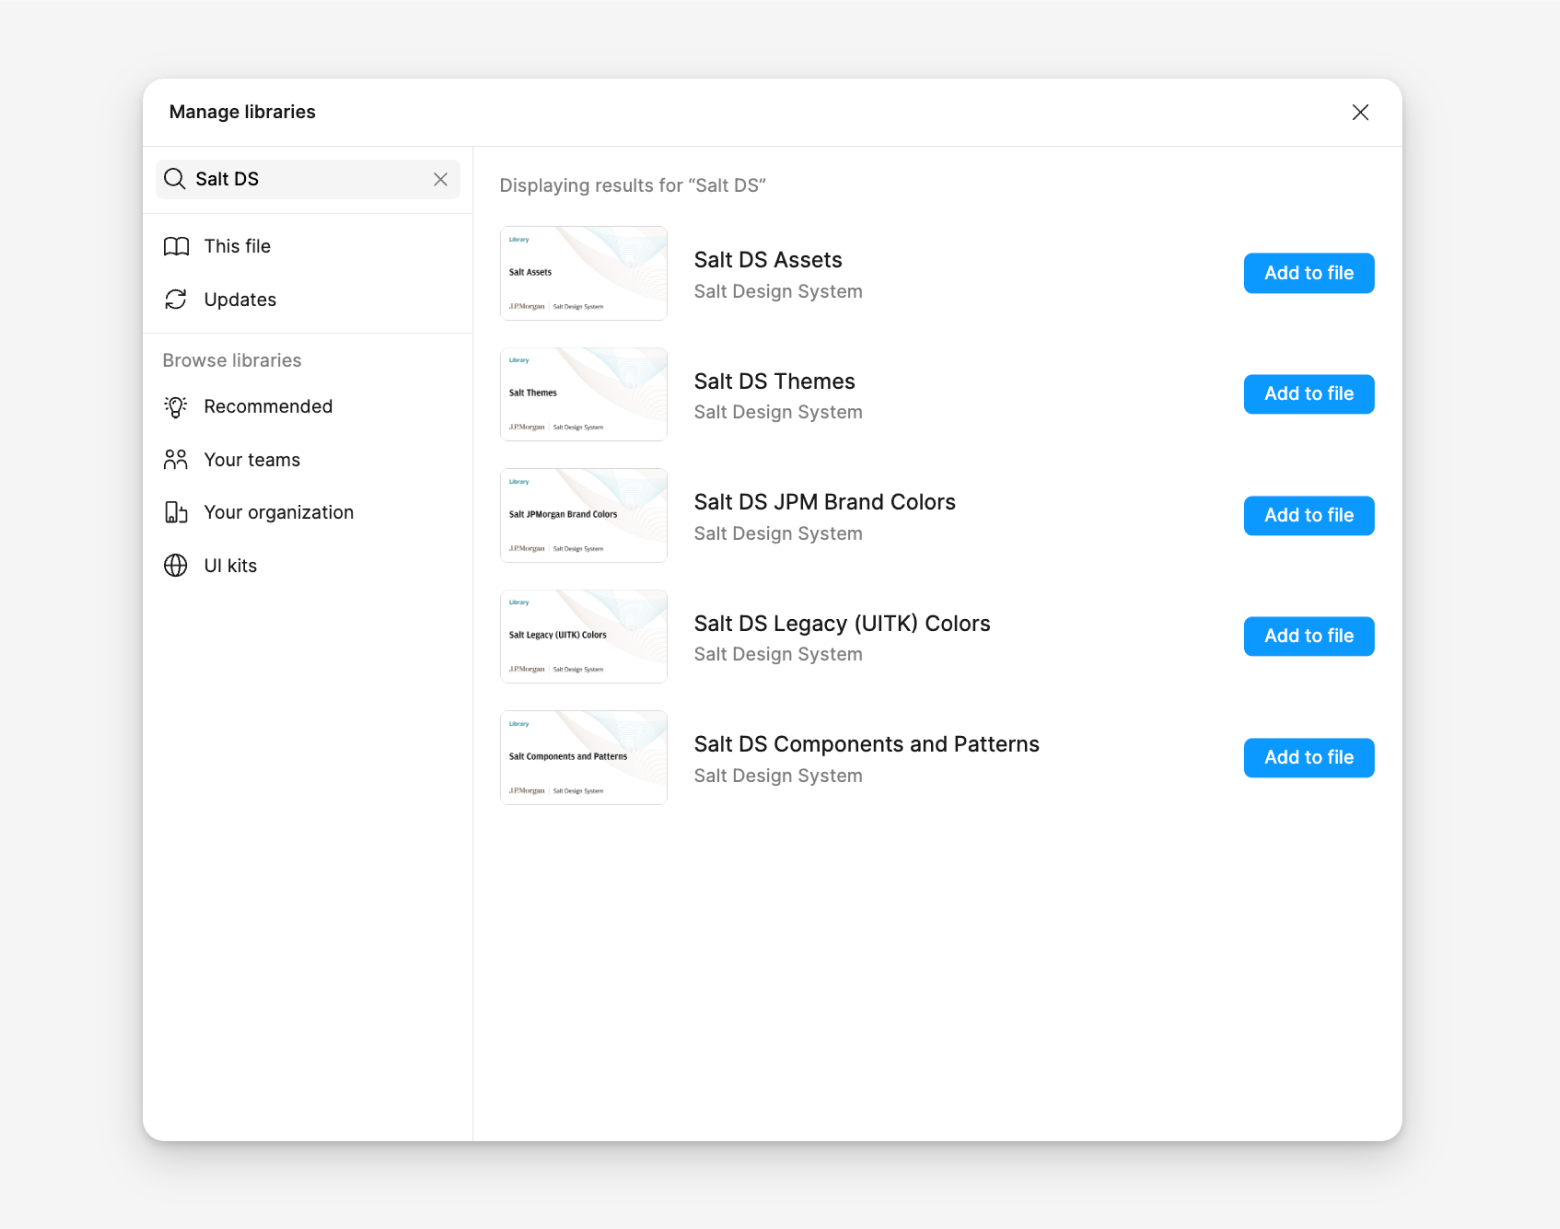1560x1229 pixels.
Task: Browse libraries from Your teams
Action: tap(251, 459)
